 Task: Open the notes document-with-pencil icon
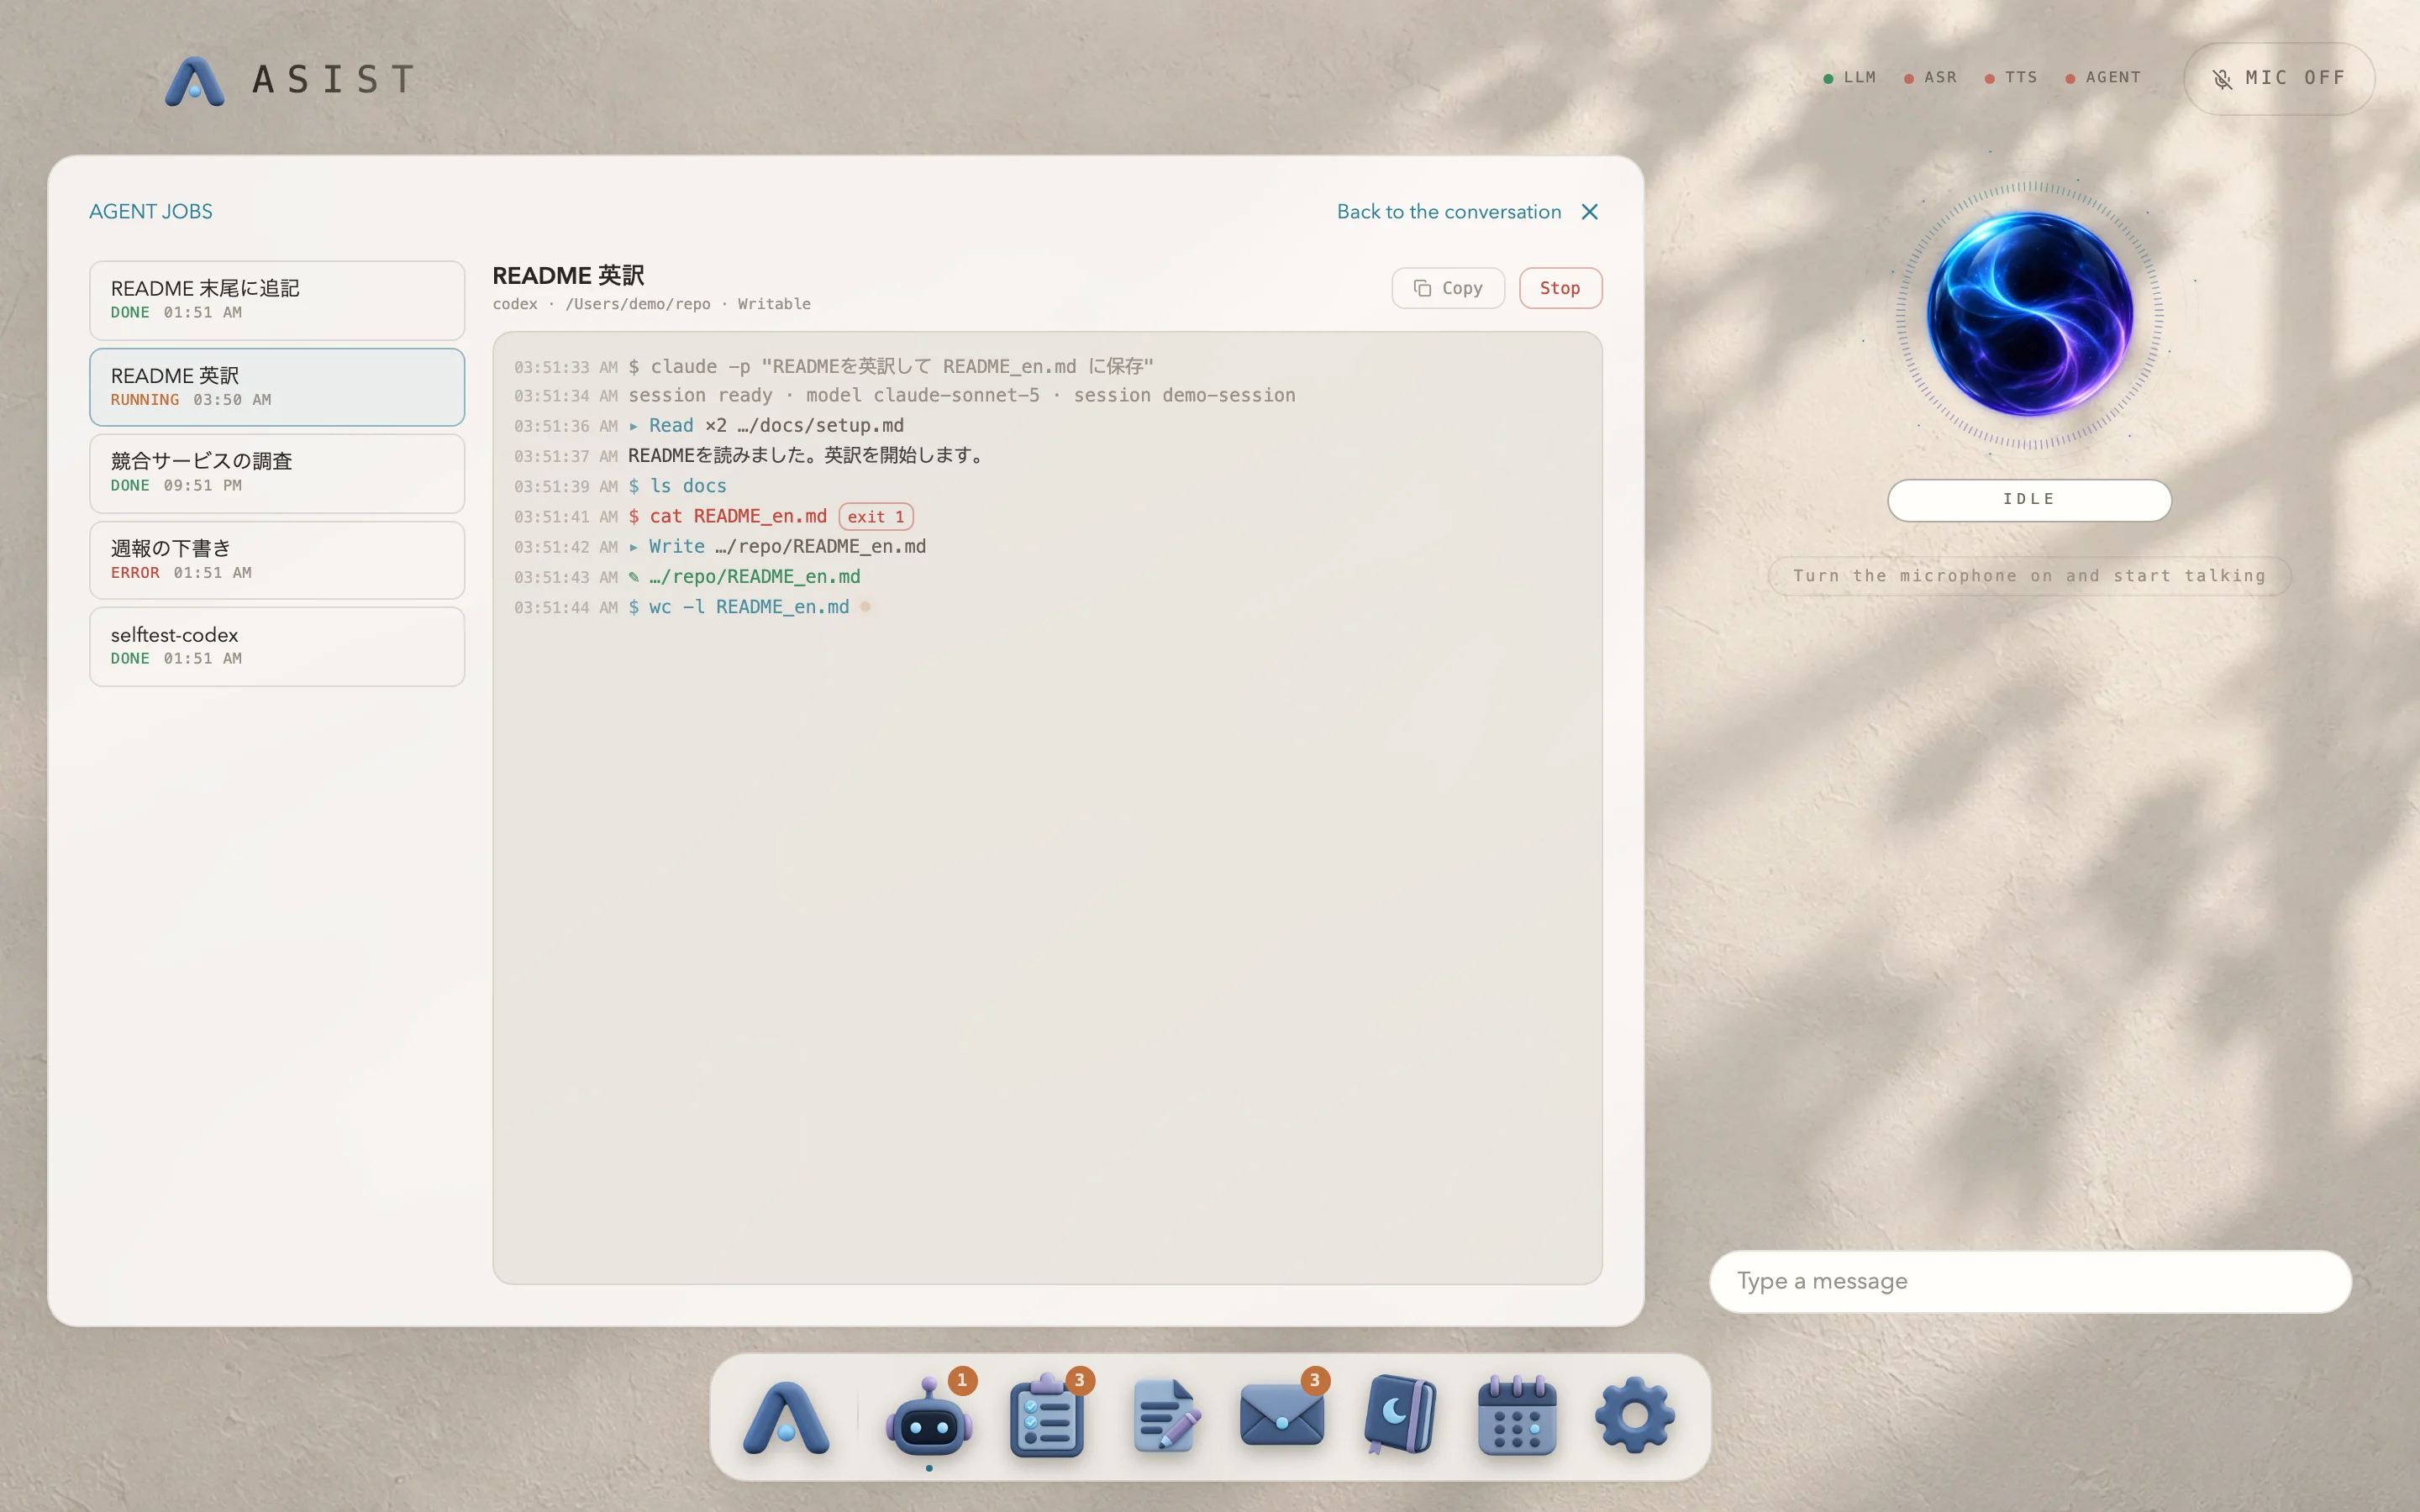click(1165, 1416)
